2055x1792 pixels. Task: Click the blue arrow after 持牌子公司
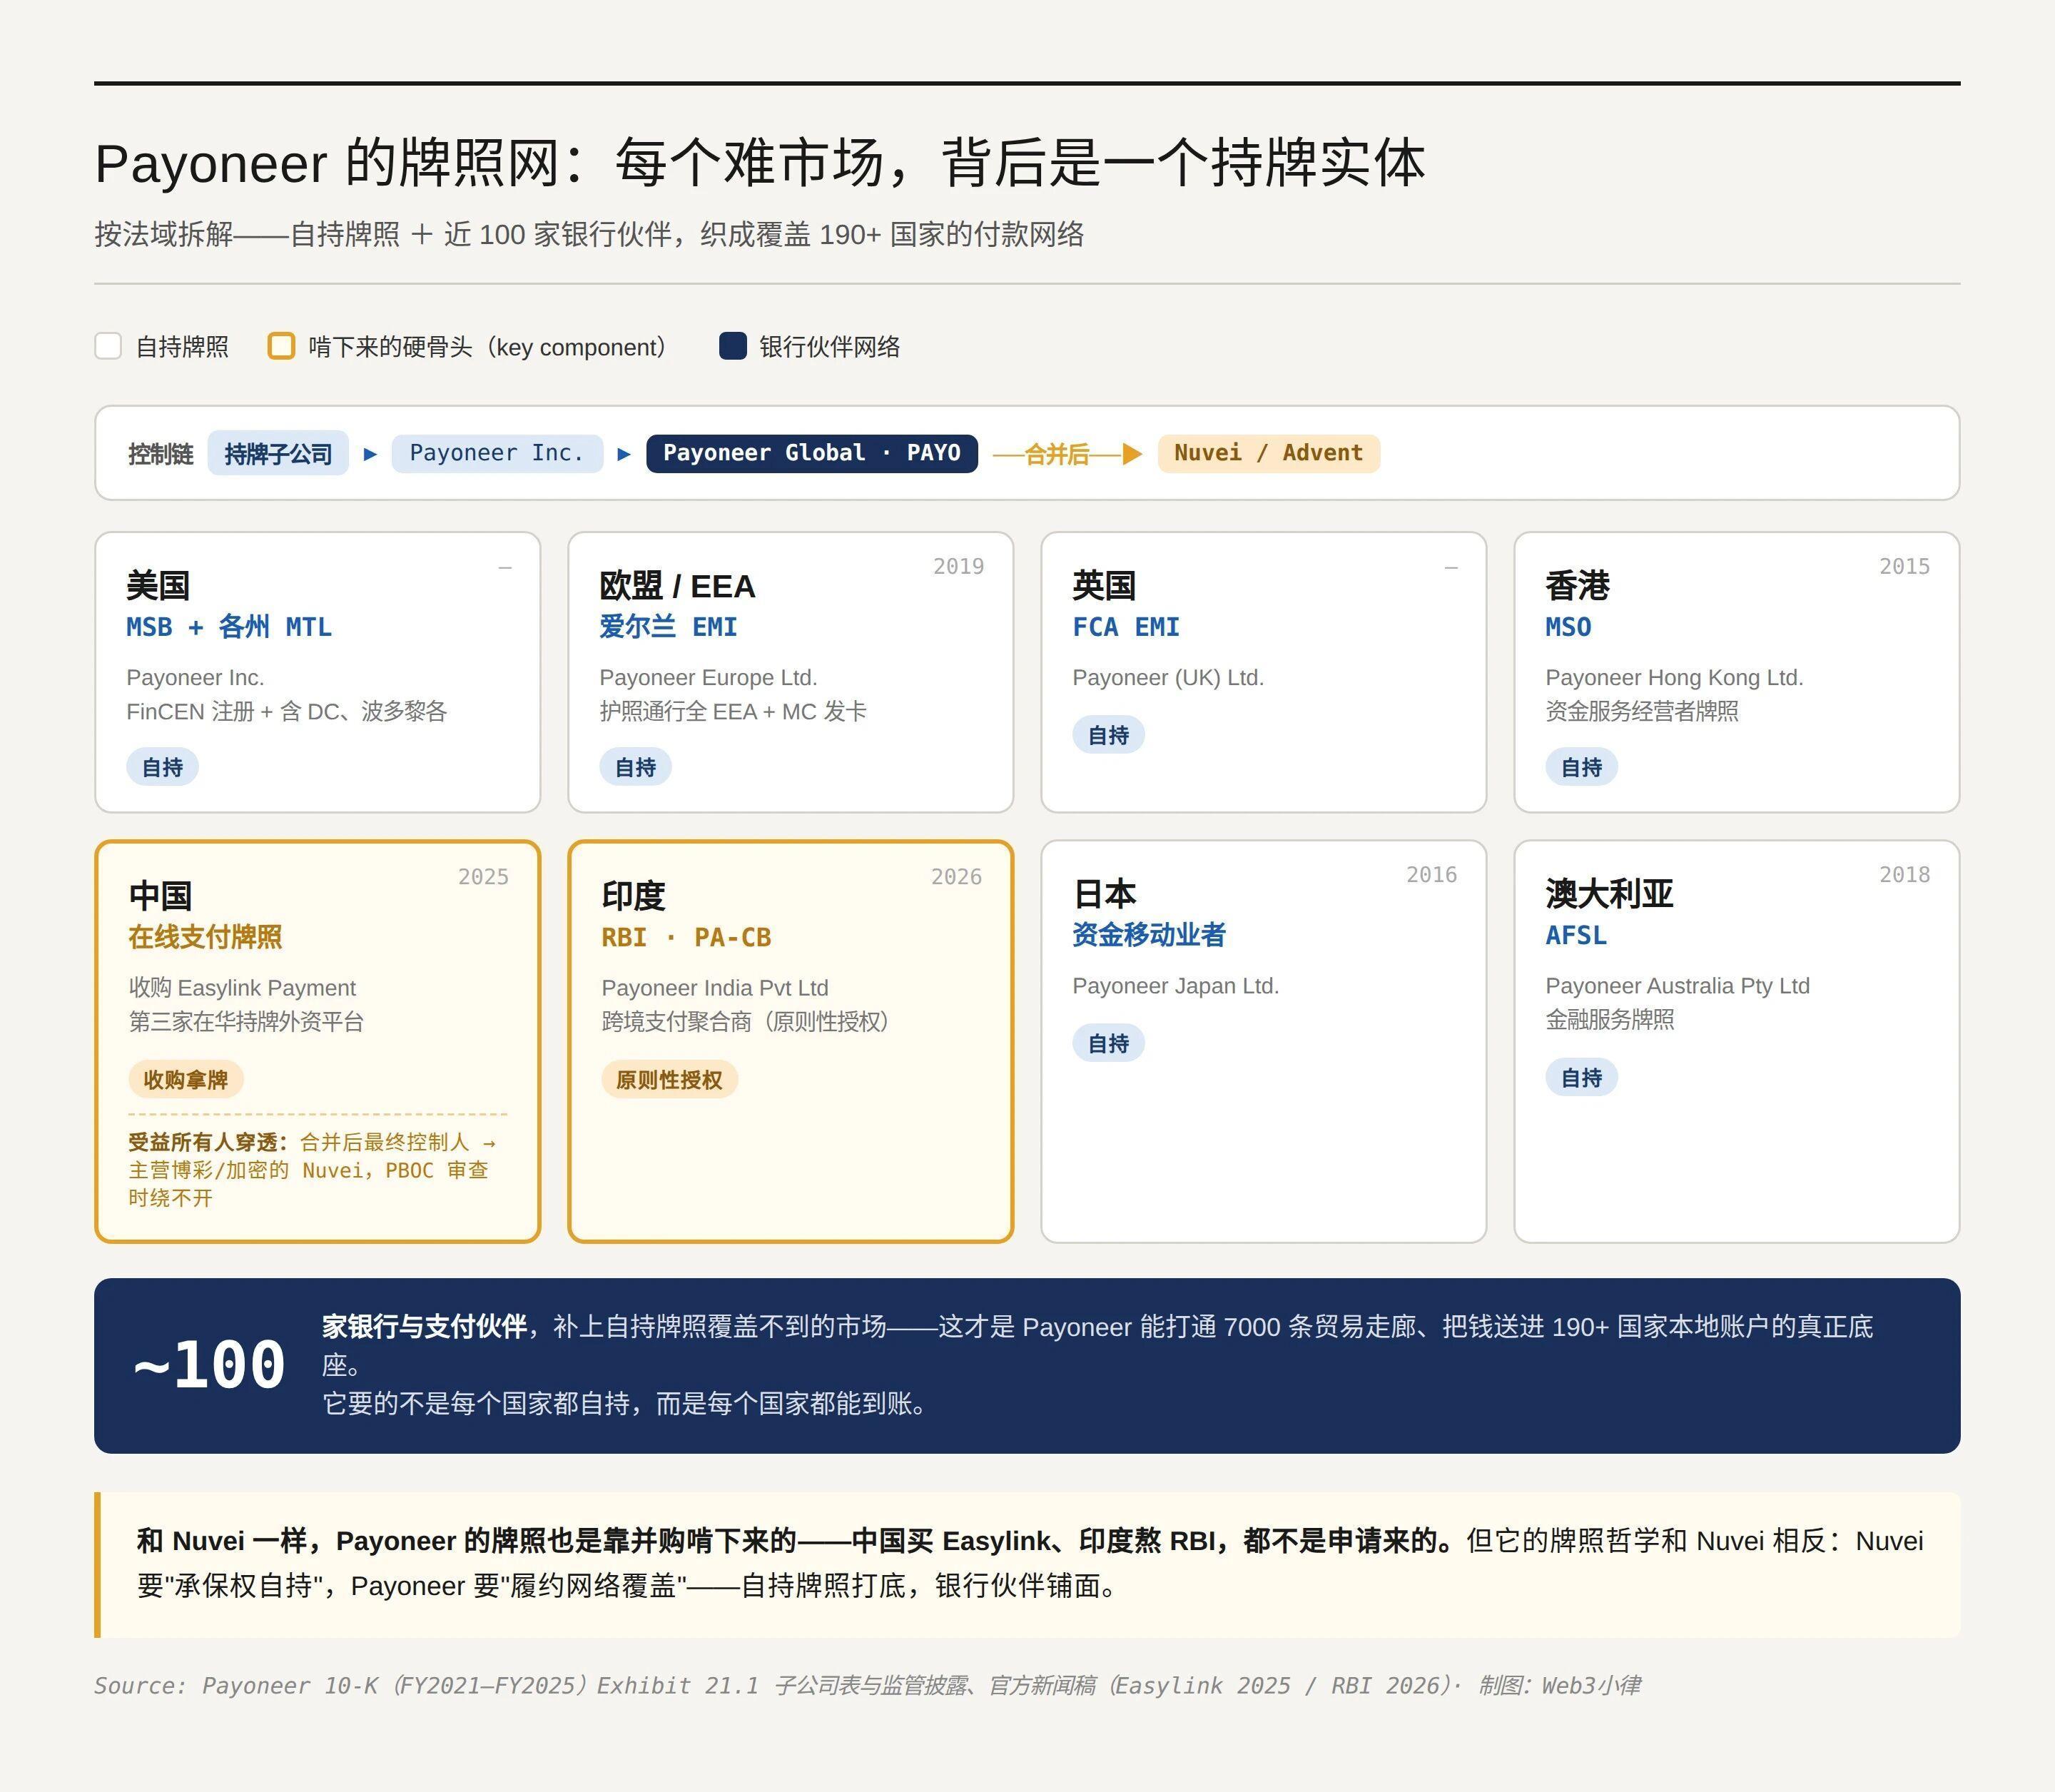pos(370,454)
